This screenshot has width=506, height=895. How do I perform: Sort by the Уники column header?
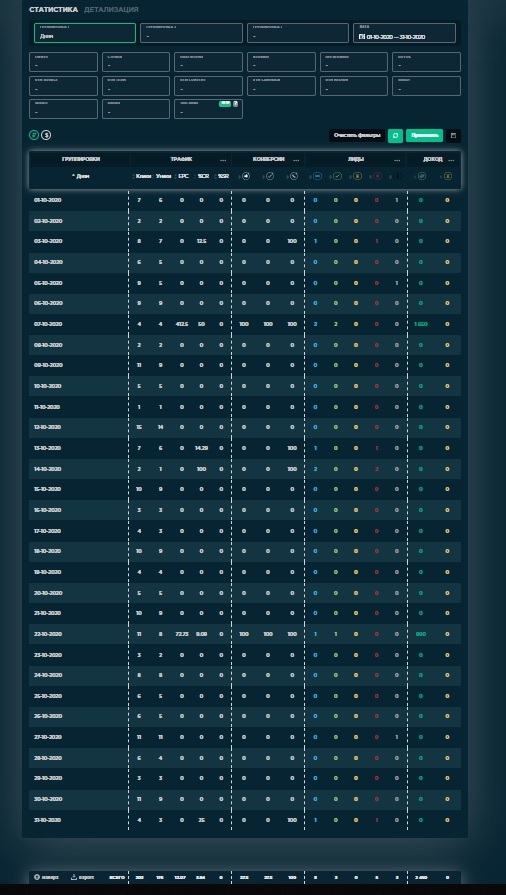coord(164,176)
